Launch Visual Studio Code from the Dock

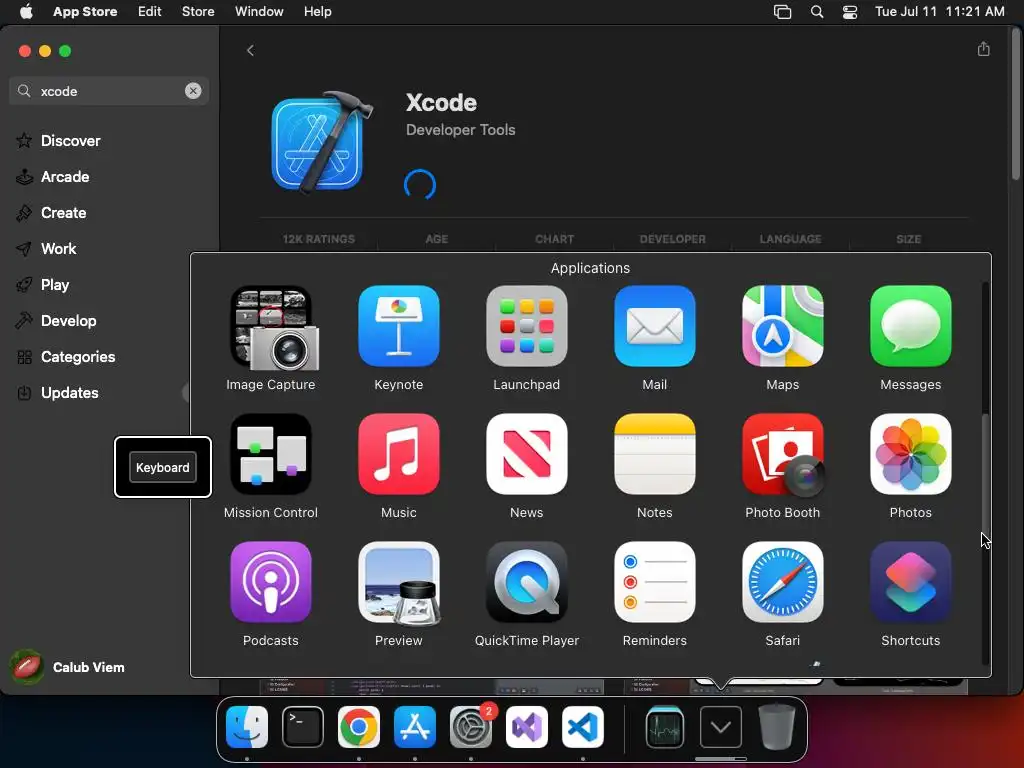click(583, 727)
